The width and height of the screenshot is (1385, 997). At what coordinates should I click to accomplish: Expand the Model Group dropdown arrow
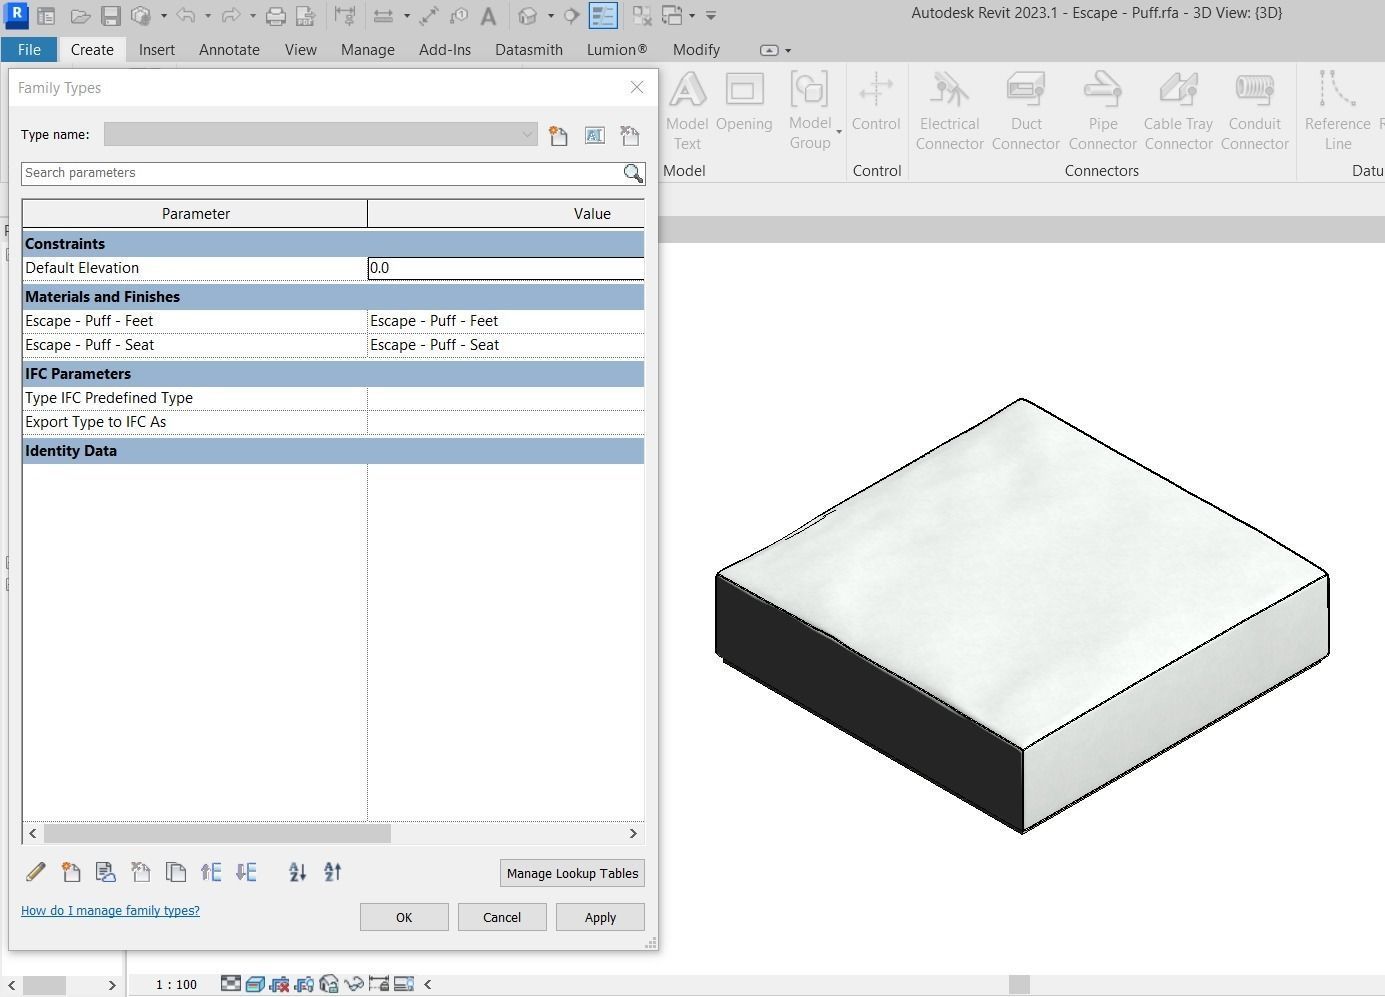(x=839, y=131)
